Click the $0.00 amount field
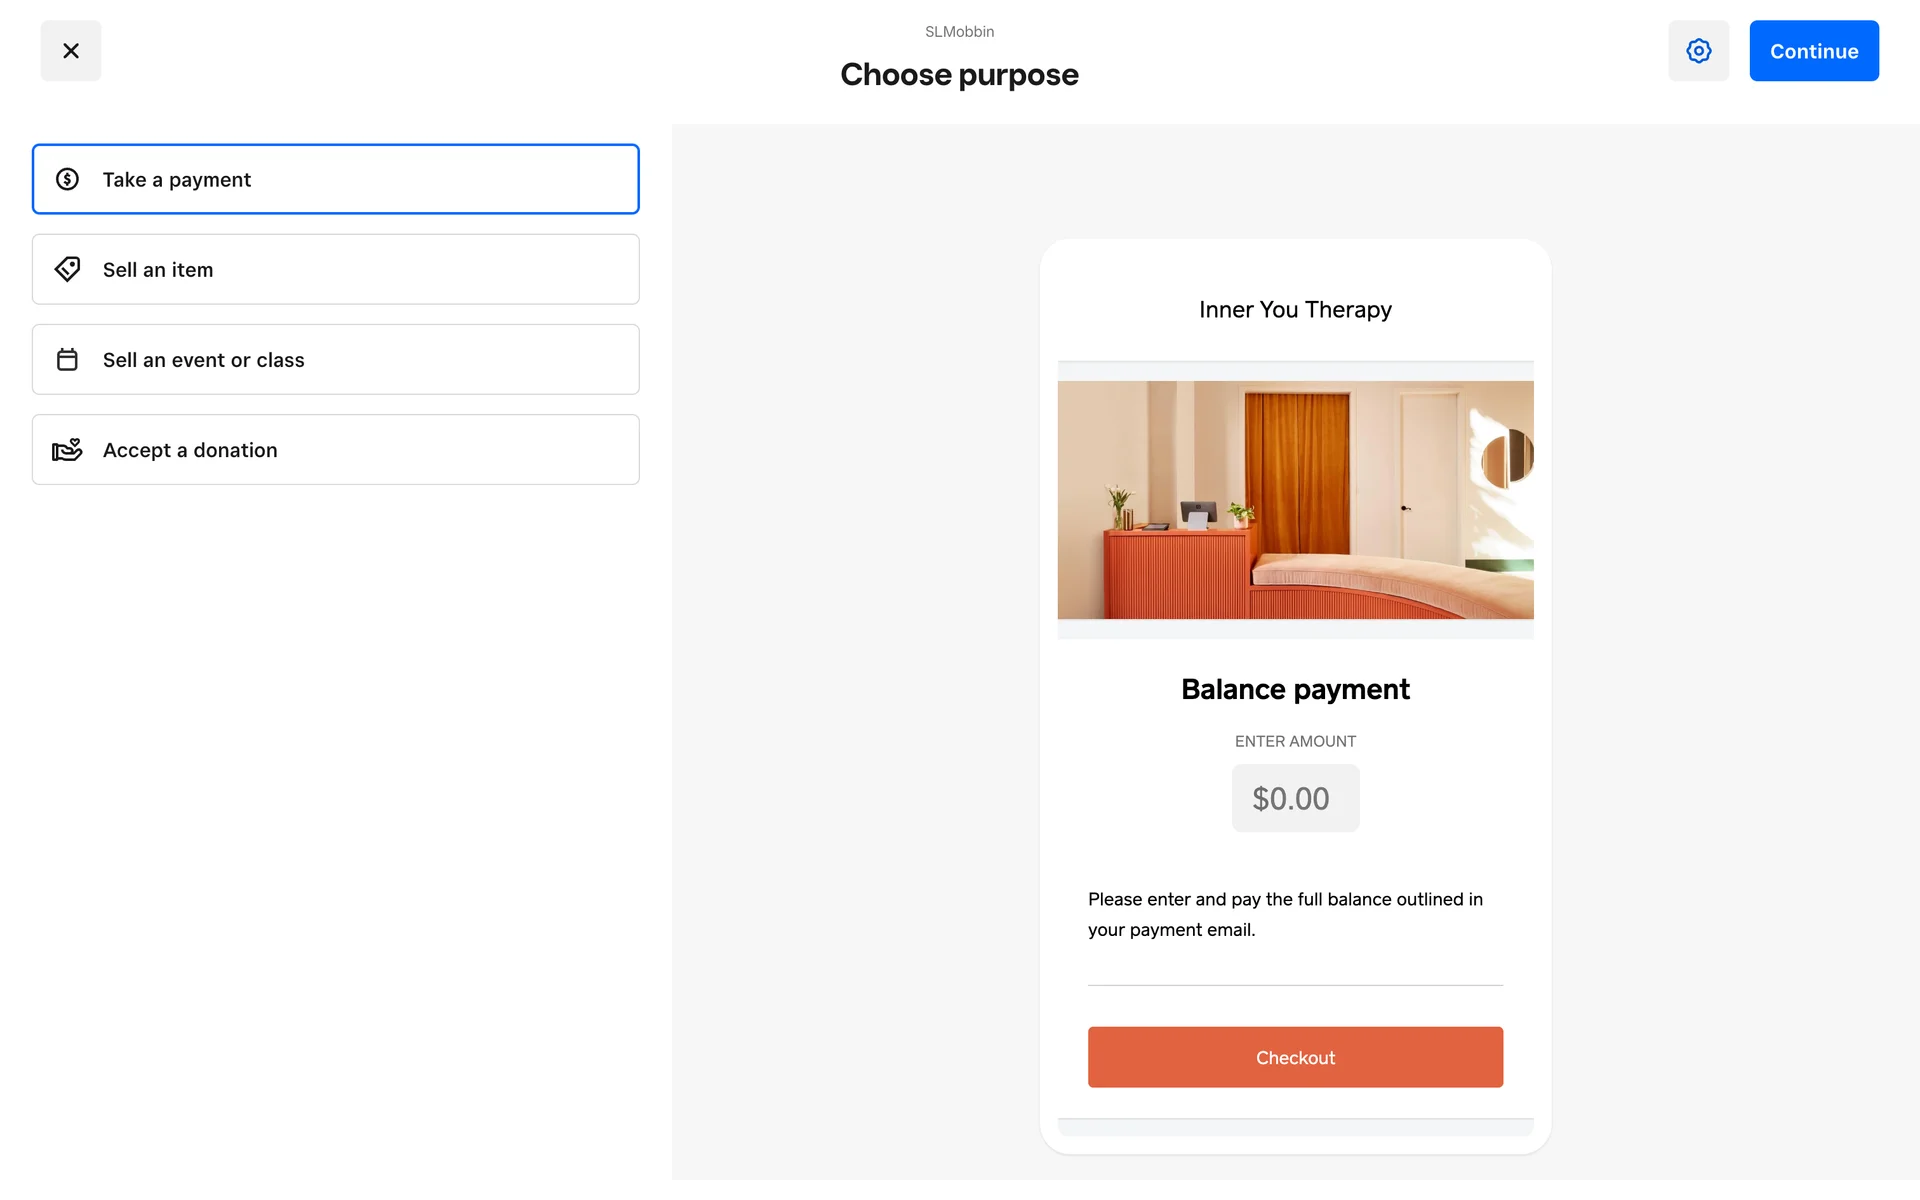The image size is (1920, 1200). point(1295,798)
